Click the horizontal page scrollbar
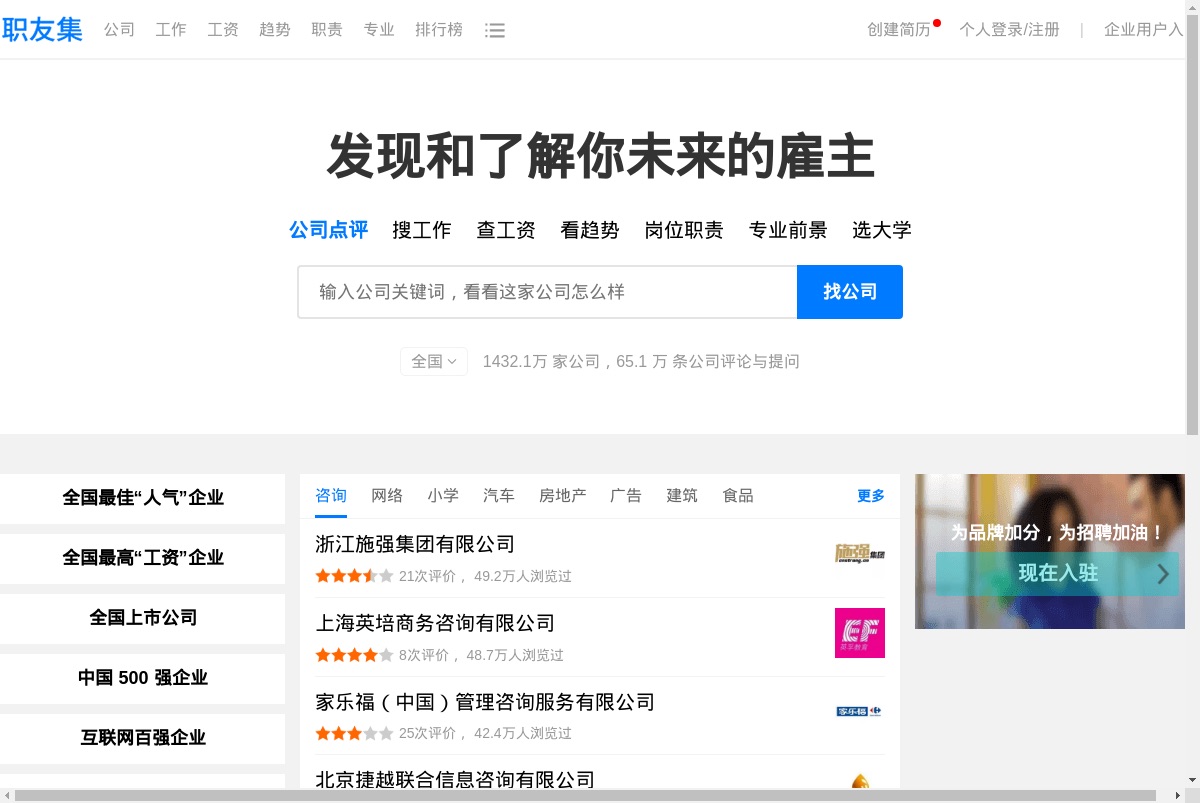 (586, 796)
